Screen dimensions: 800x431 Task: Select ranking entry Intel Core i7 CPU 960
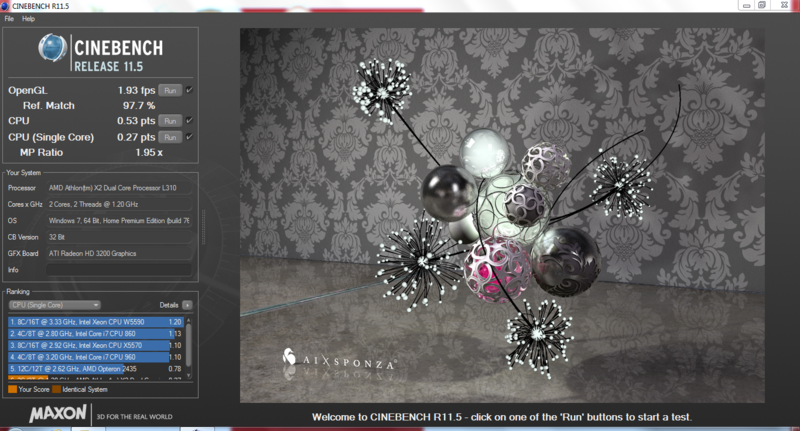click(x=95, y=357)
